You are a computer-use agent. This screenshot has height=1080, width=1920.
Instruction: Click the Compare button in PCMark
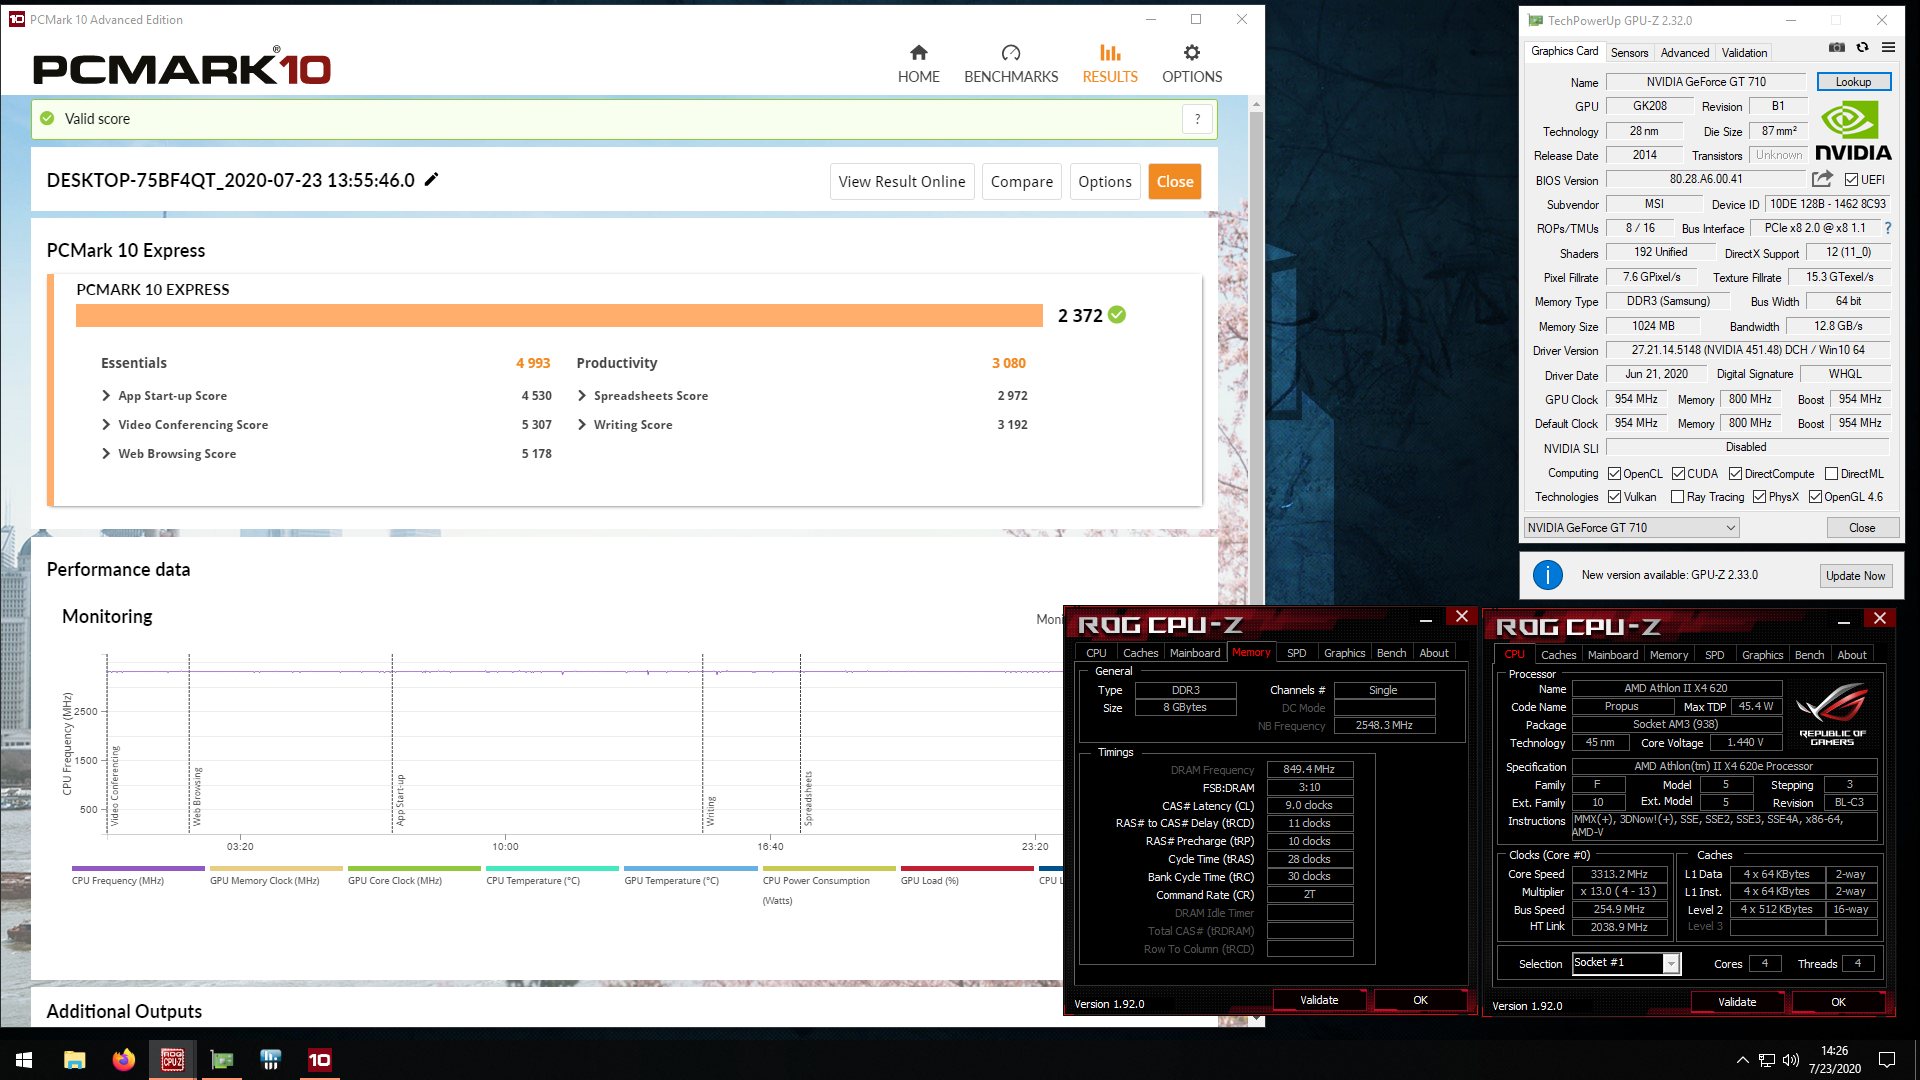pyautogui.click(x=1021, y=182)
